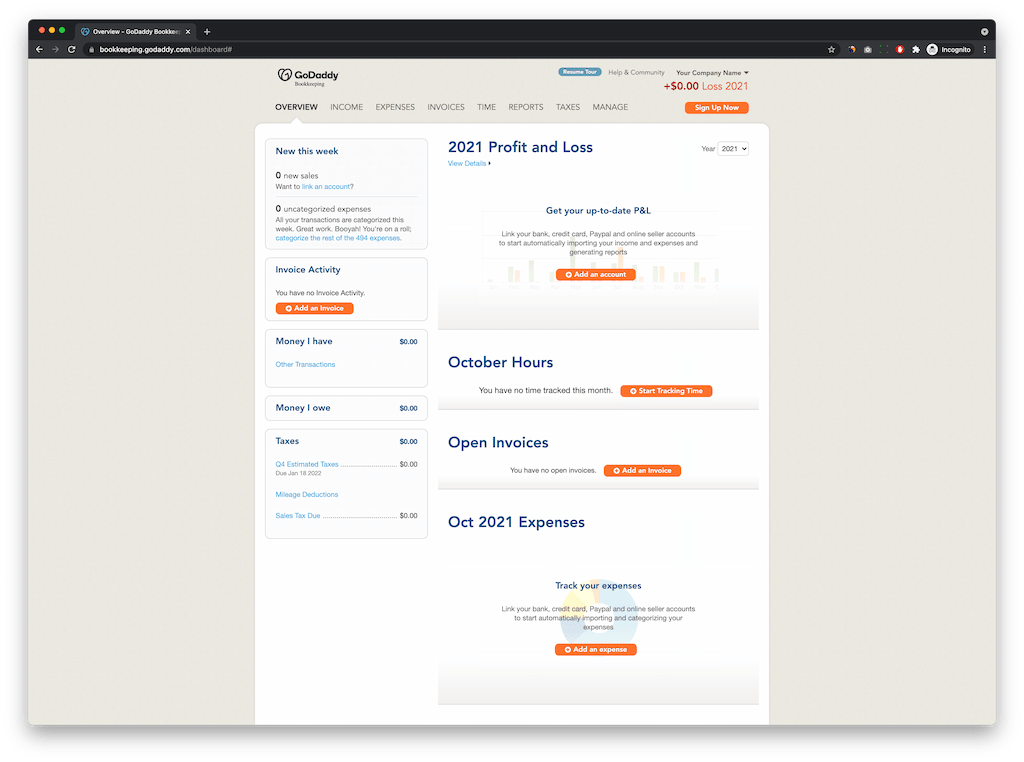Go back with browser back arrow

coord(39,50)
